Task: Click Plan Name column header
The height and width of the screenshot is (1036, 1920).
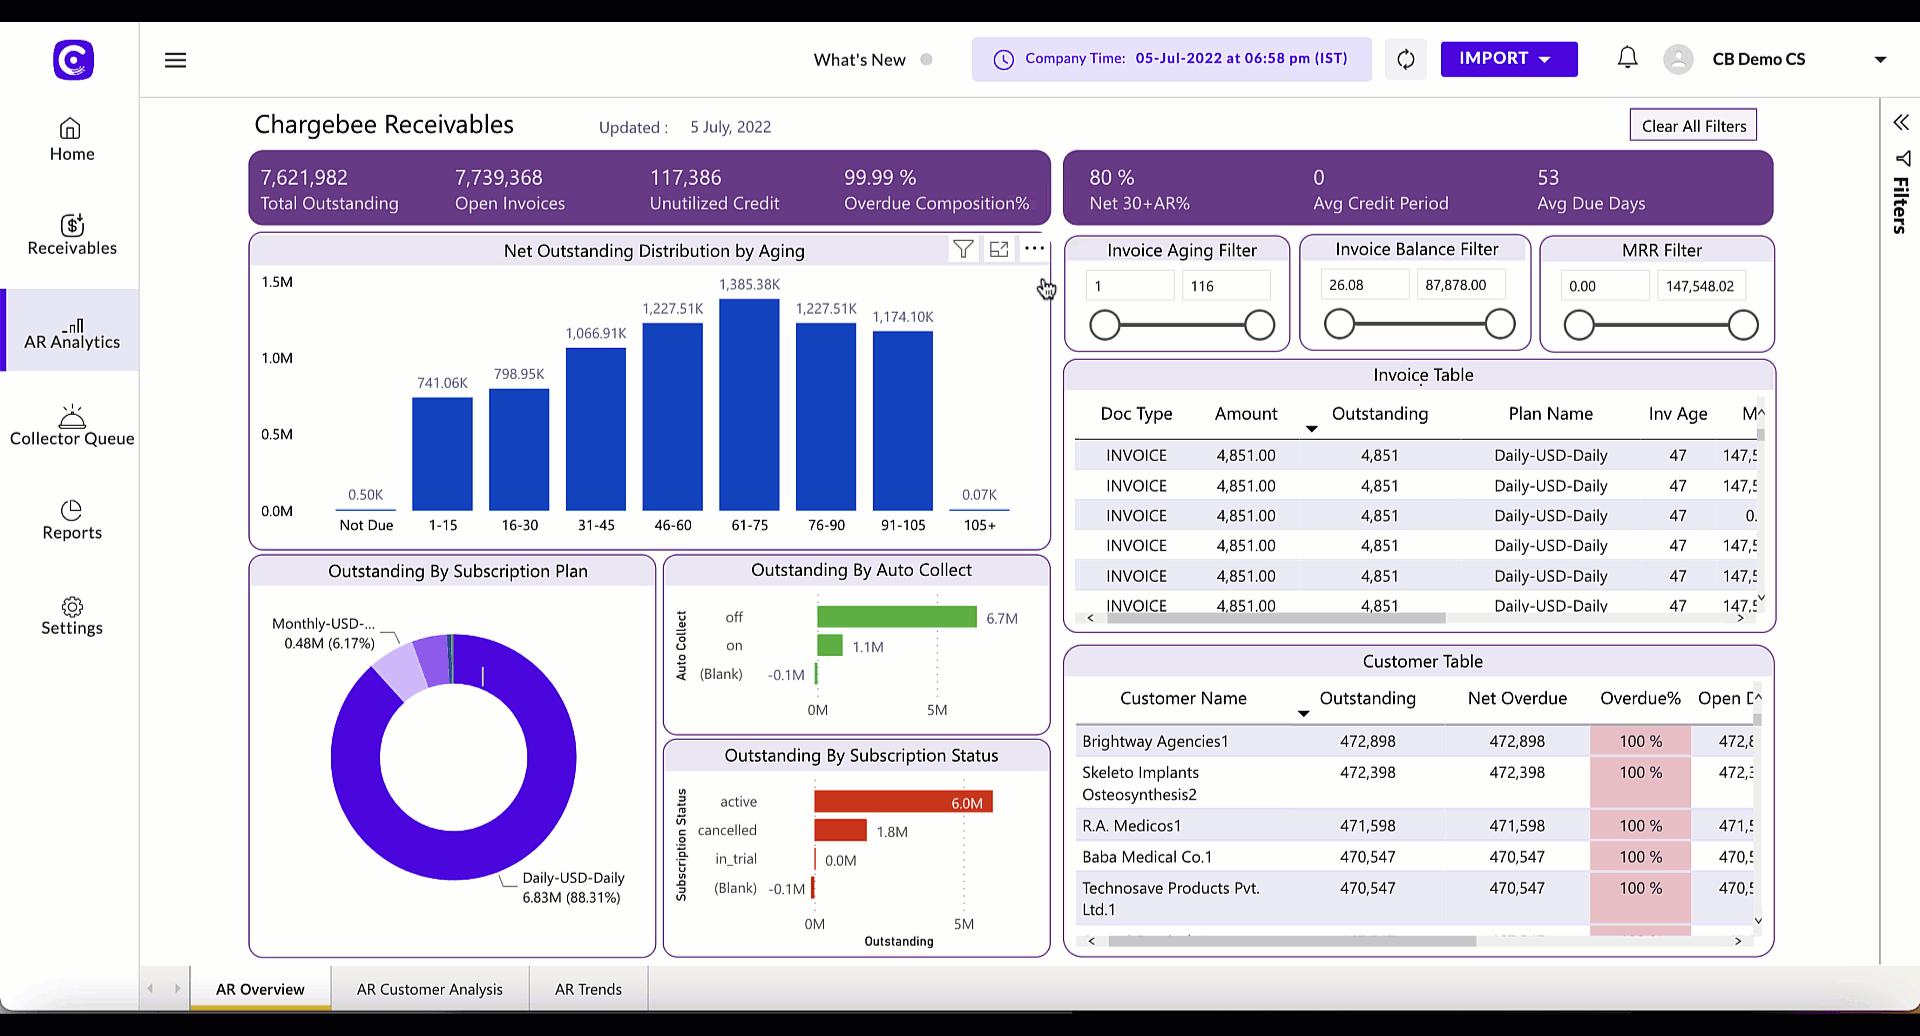Action: pyautogui.click(x=1550, y=414)
